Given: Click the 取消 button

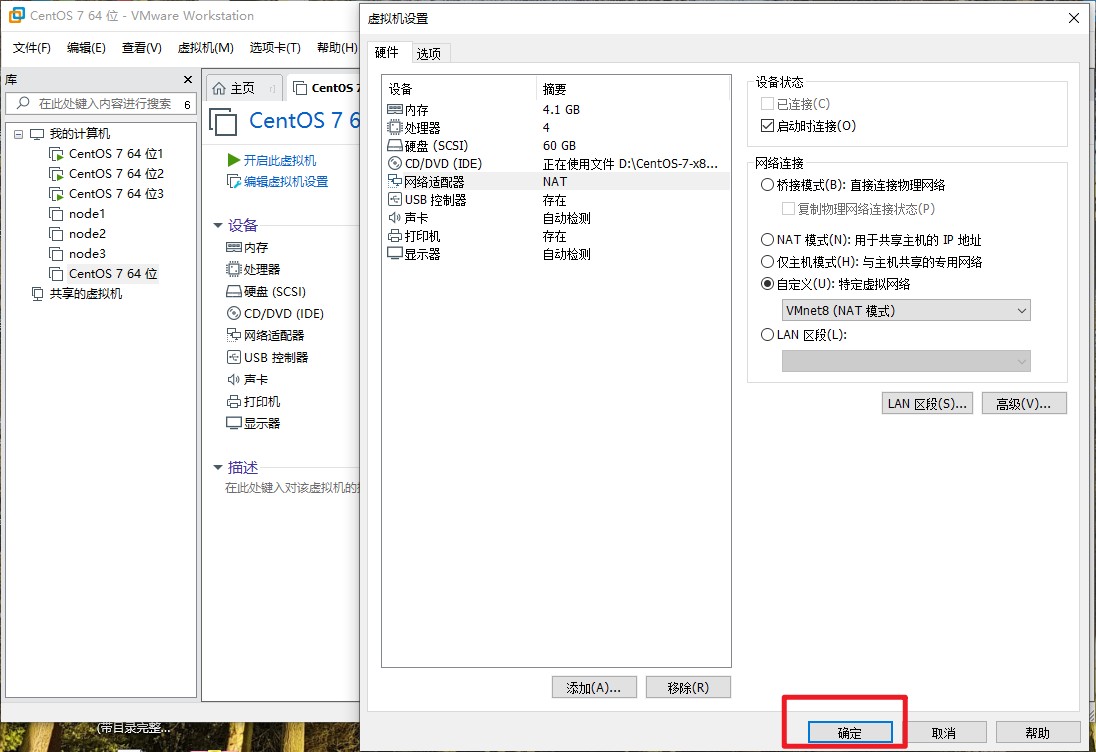Looking at the screenshot, I should tap(944, 732).
